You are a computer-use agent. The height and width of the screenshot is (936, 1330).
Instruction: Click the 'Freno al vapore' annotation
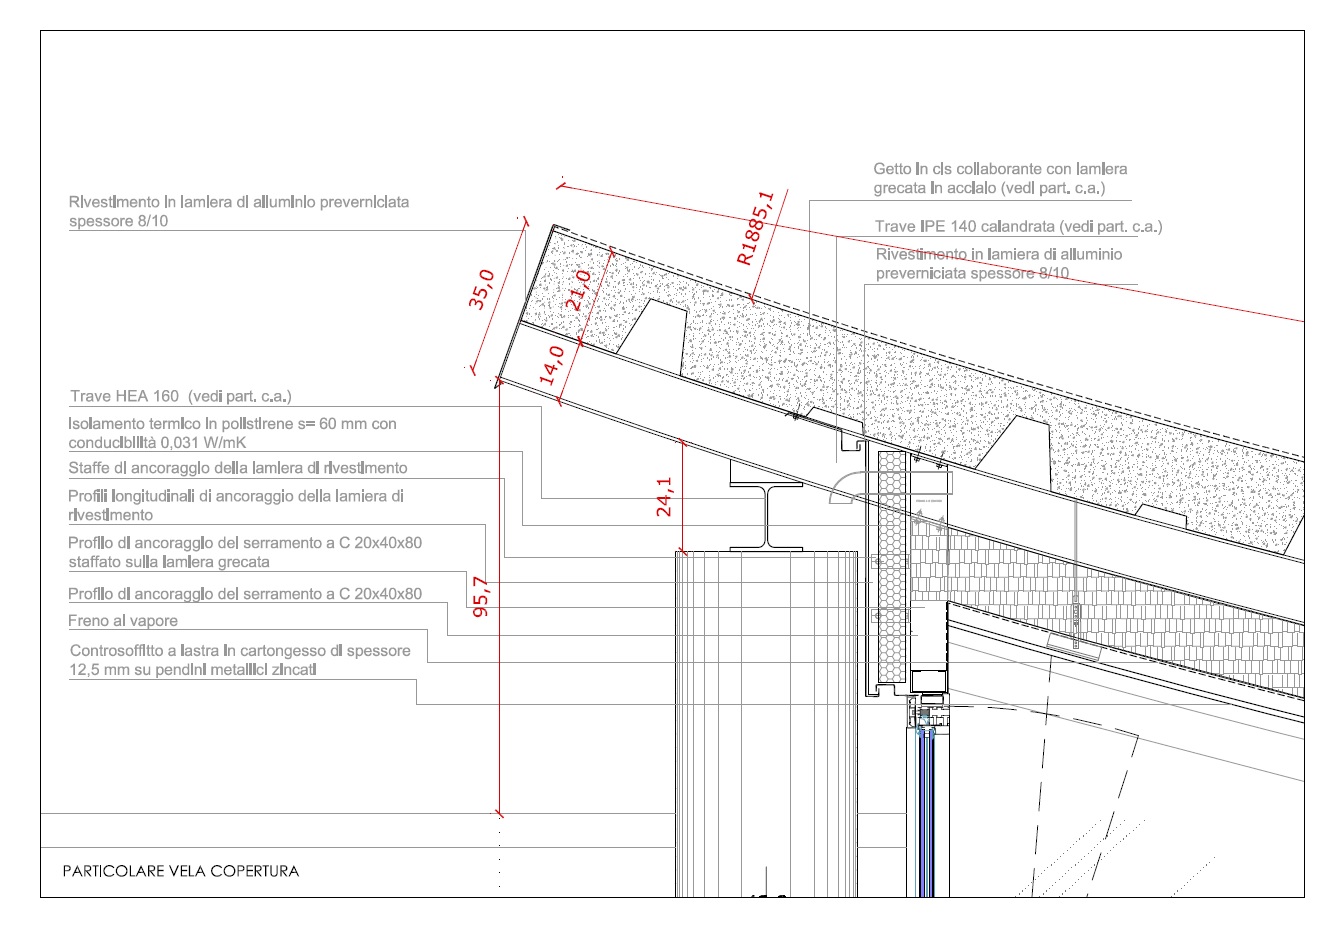[123, 621]
